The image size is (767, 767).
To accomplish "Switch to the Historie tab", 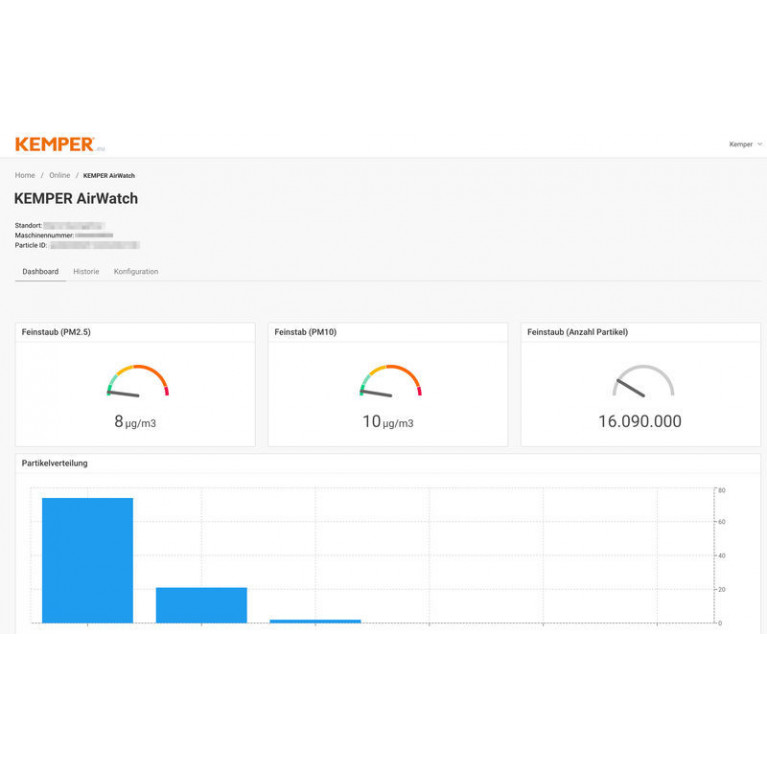I will pos(86,272).
